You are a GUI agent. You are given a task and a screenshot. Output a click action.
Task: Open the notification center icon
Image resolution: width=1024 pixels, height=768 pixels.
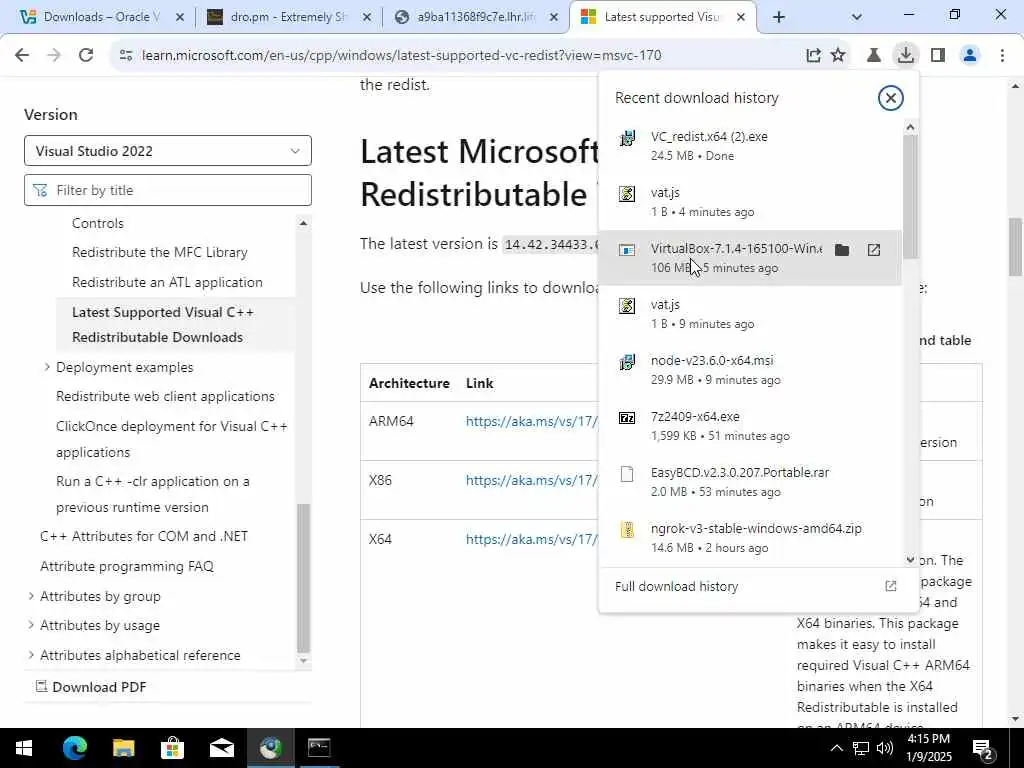(983, 750)
